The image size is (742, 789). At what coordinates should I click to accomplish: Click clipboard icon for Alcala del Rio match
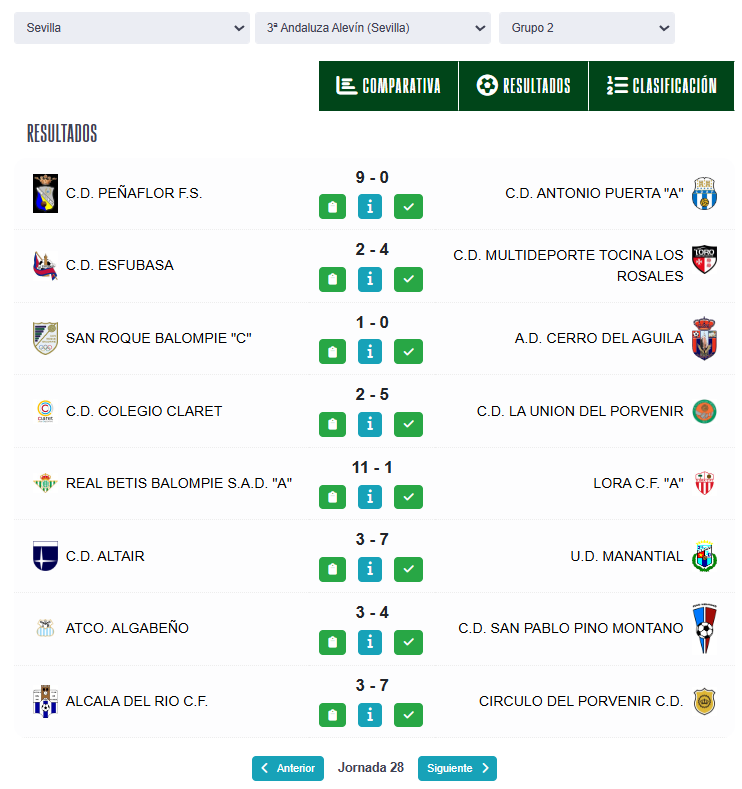click(332, 715)
